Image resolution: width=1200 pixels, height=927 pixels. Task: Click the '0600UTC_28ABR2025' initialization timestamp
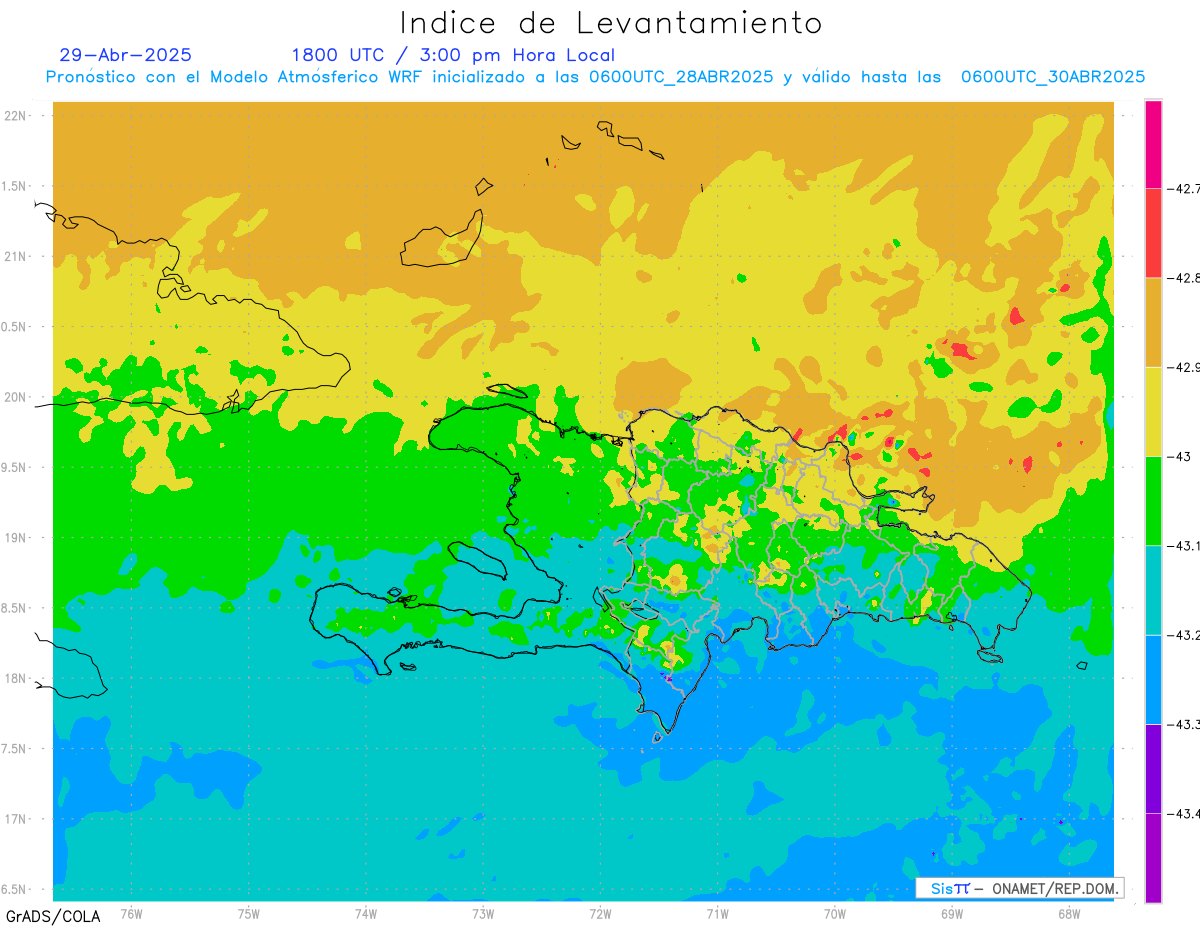681,77
